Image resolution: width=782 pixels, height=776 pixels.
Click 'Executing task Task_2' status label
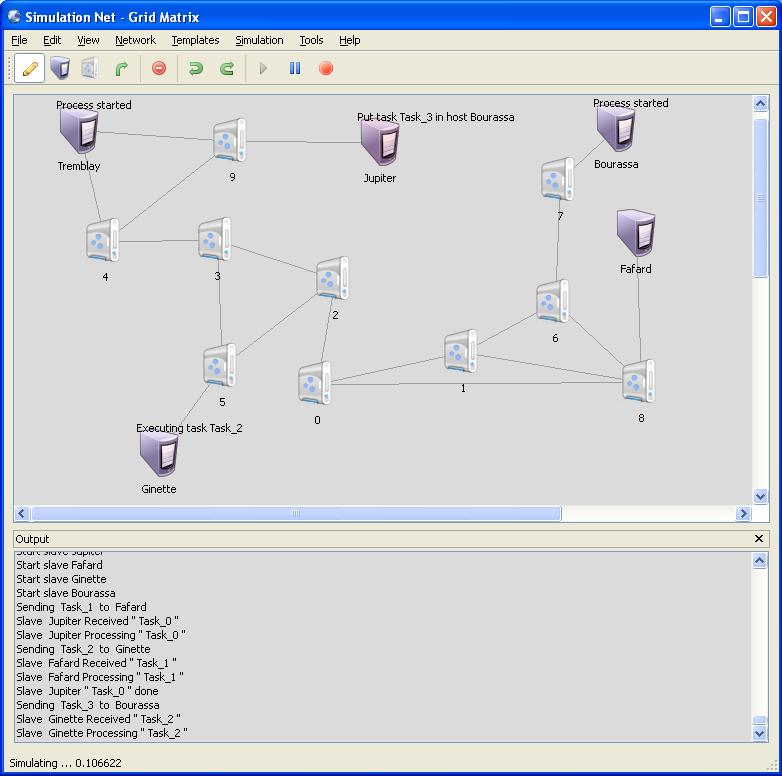point(189,428)
